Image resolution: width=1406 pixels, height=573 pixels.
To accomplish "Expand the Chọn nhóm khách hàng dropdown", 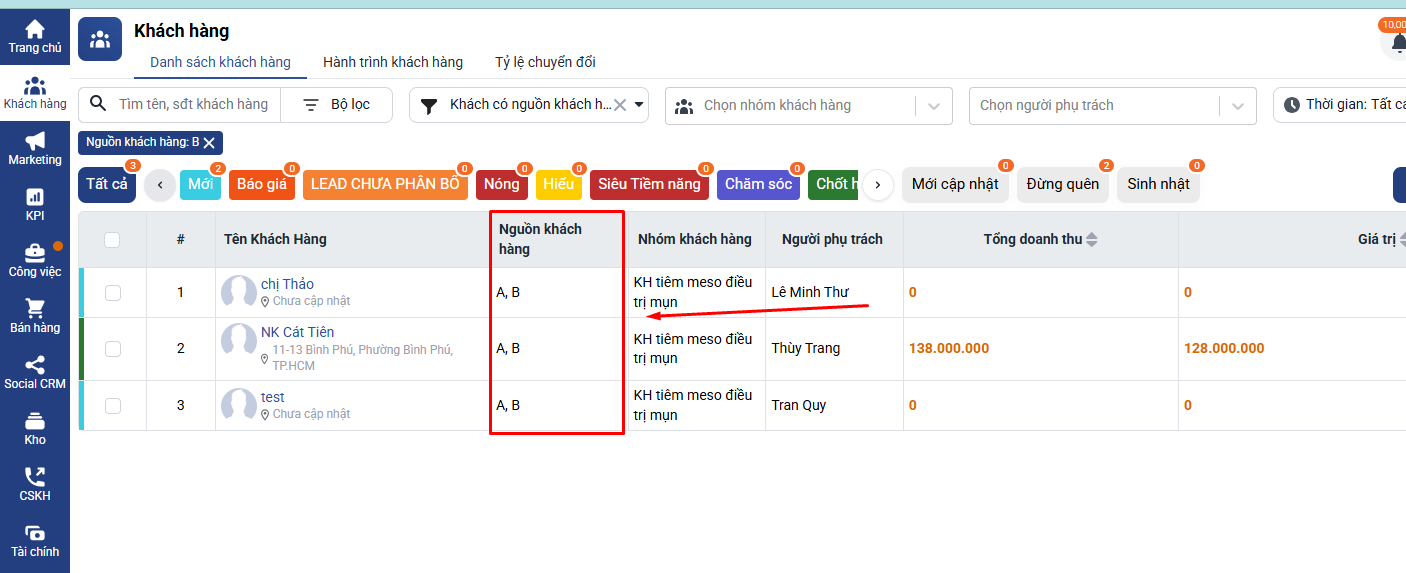I will 934,106.
